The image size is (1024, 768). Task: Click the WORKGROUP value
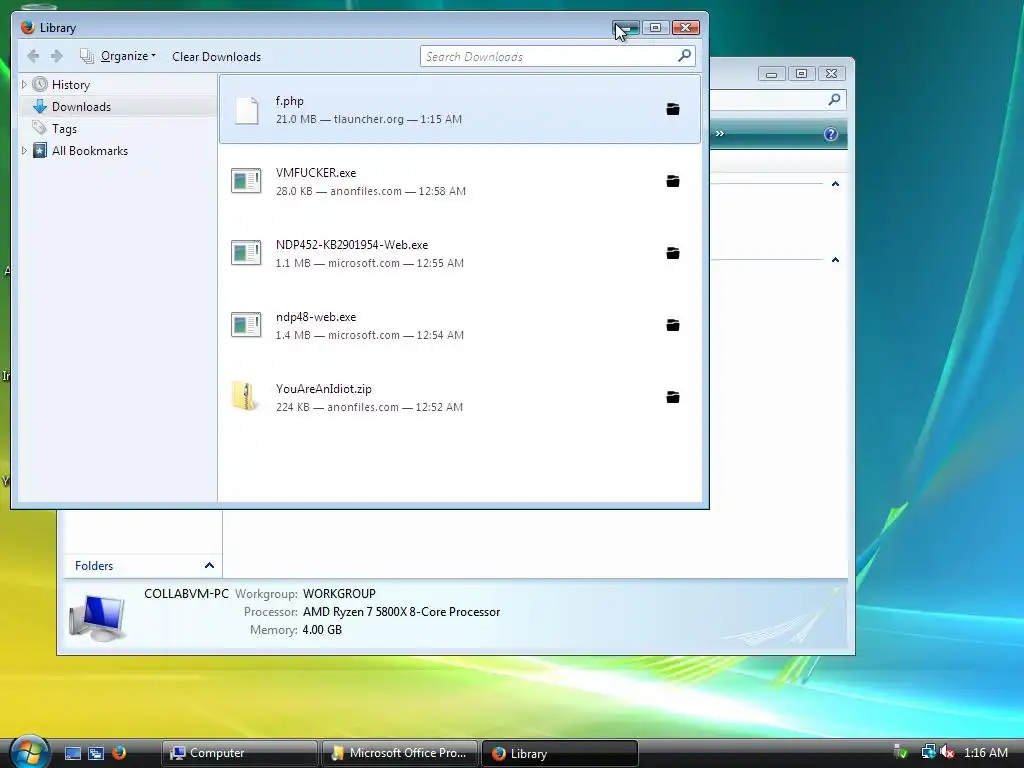pyautogui.click(x=339, y=594)
